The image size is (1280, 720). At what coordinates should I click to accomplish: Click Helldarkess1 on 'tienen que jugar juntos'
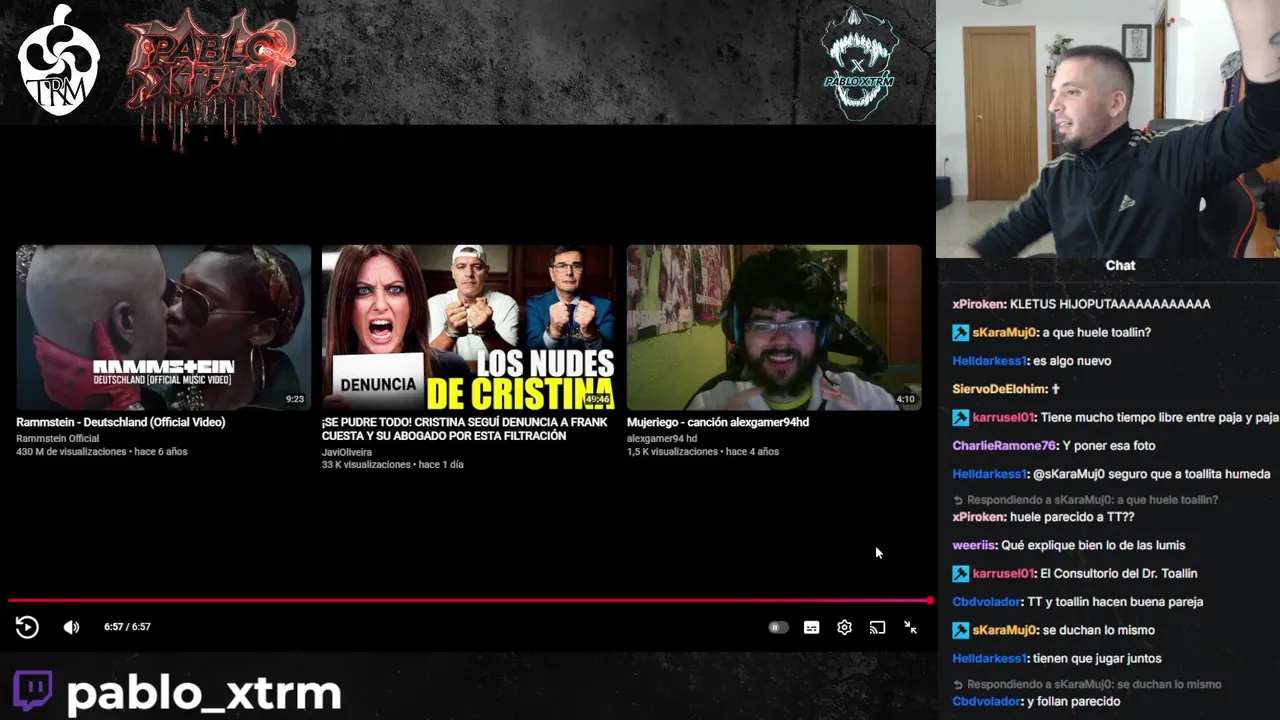point(990,658)
